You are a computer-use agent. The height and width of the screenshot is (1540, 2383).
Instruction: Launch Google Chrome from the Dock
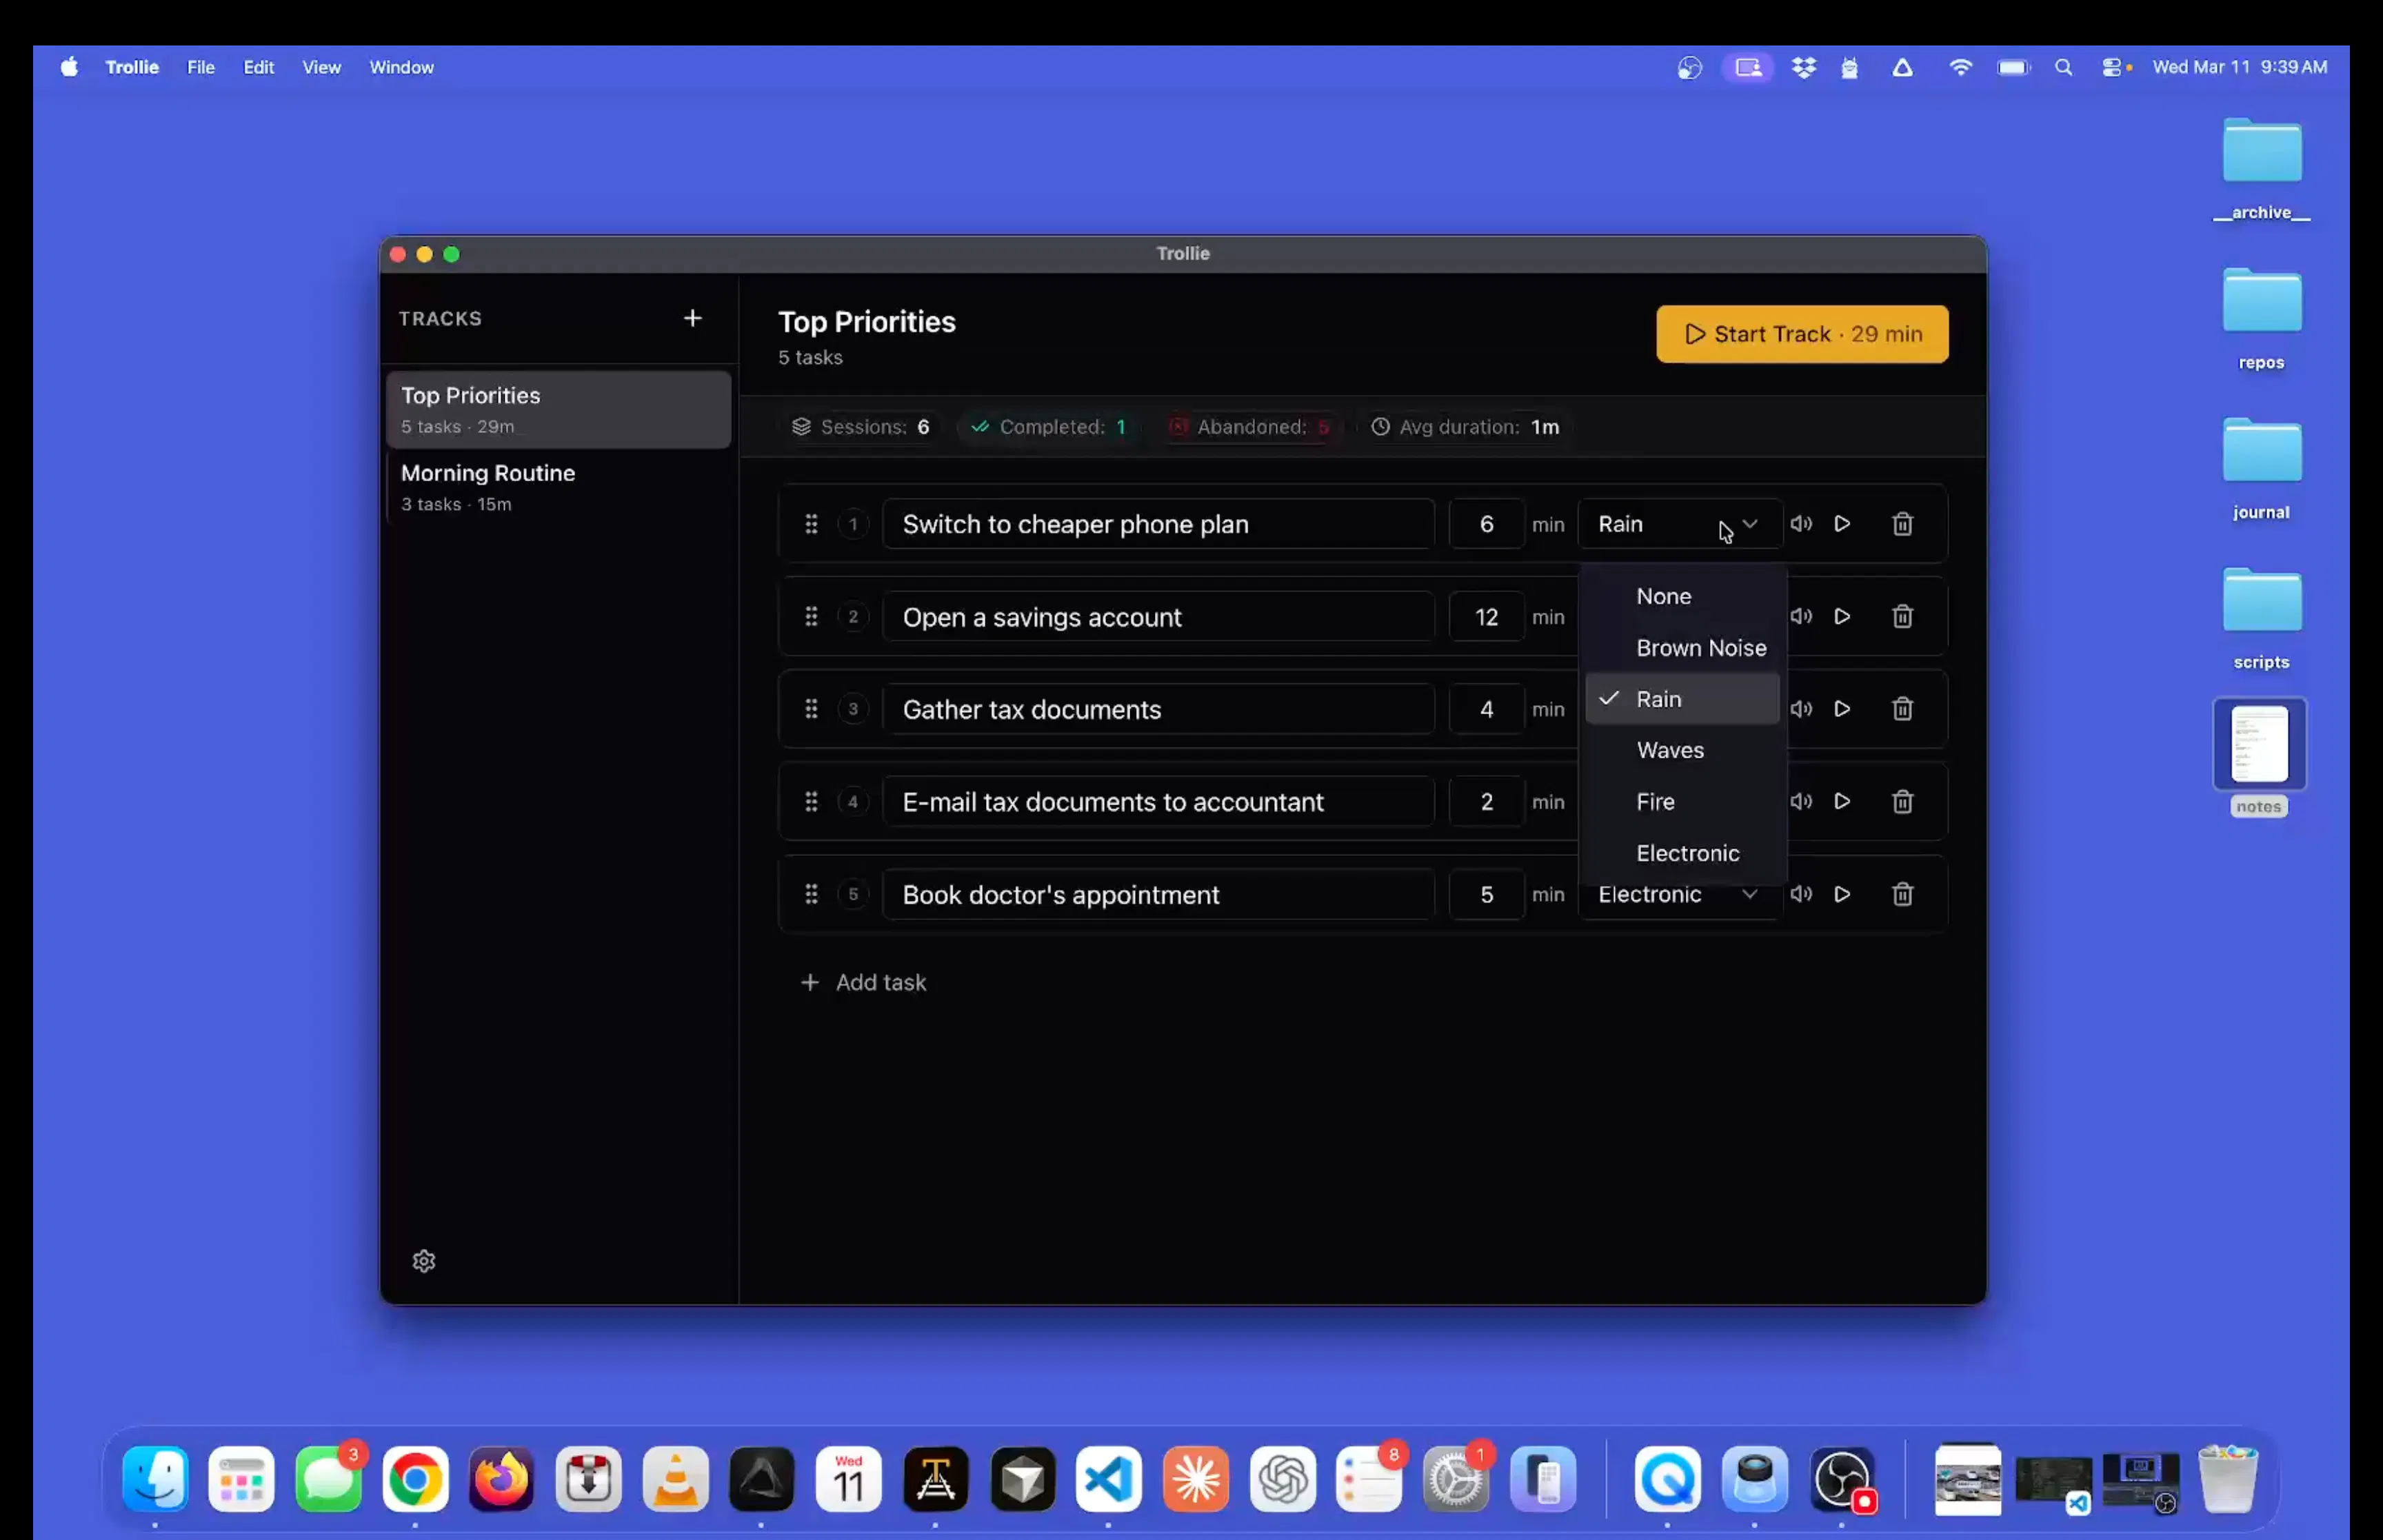click(415, 1479)
